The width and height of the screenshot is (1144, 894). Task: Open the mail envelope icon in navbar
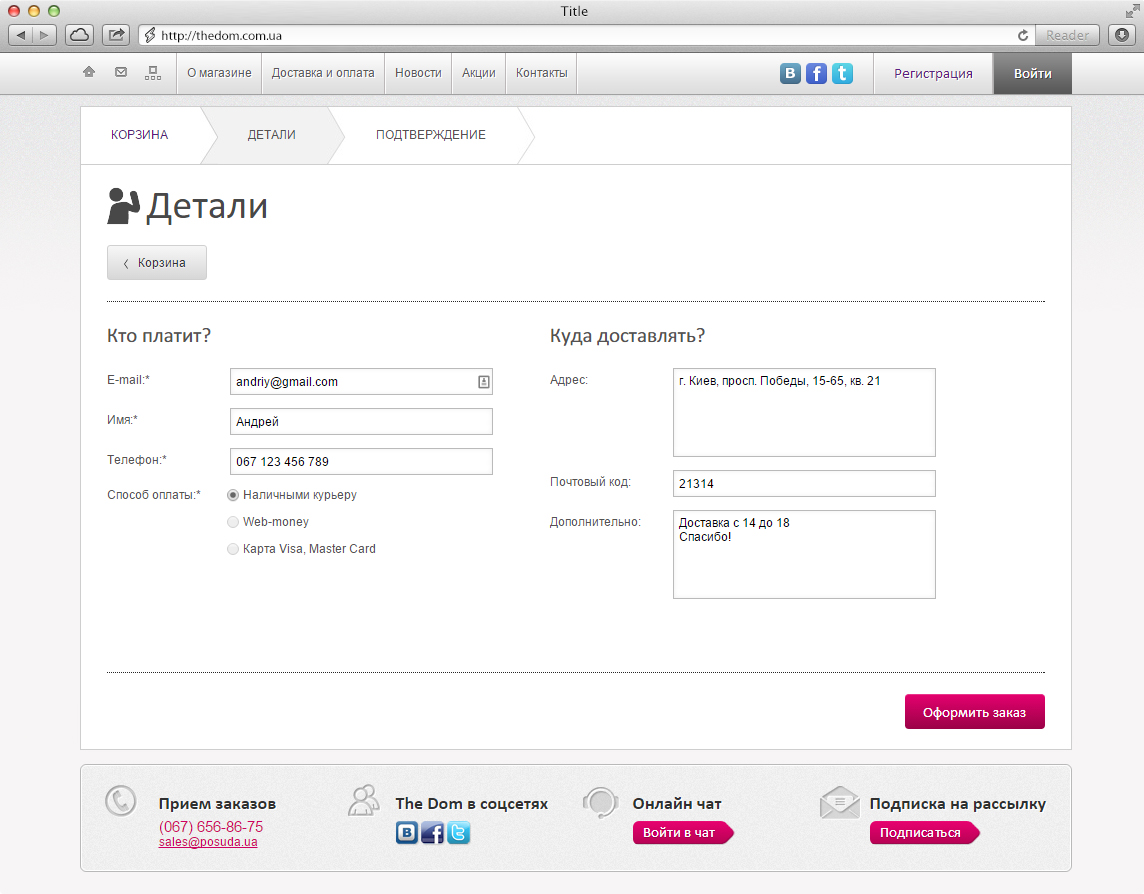pyautogui.click(x=121, y=72)
